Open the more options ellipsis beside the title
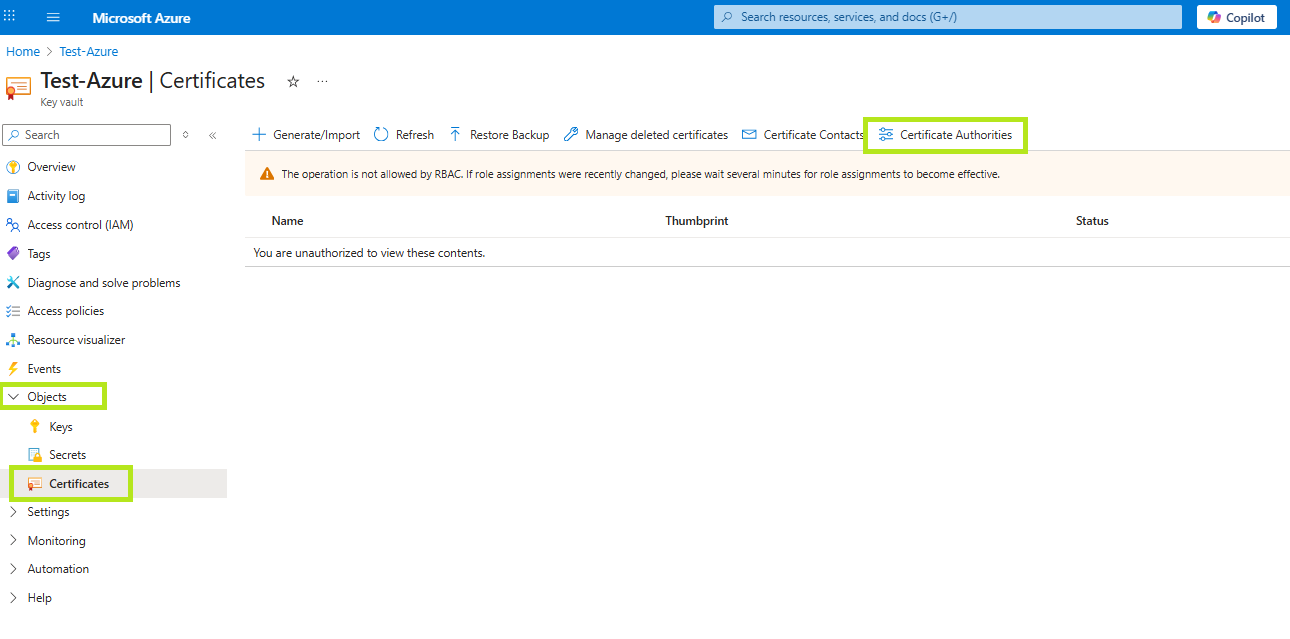1290x639 pixels. 322,81
